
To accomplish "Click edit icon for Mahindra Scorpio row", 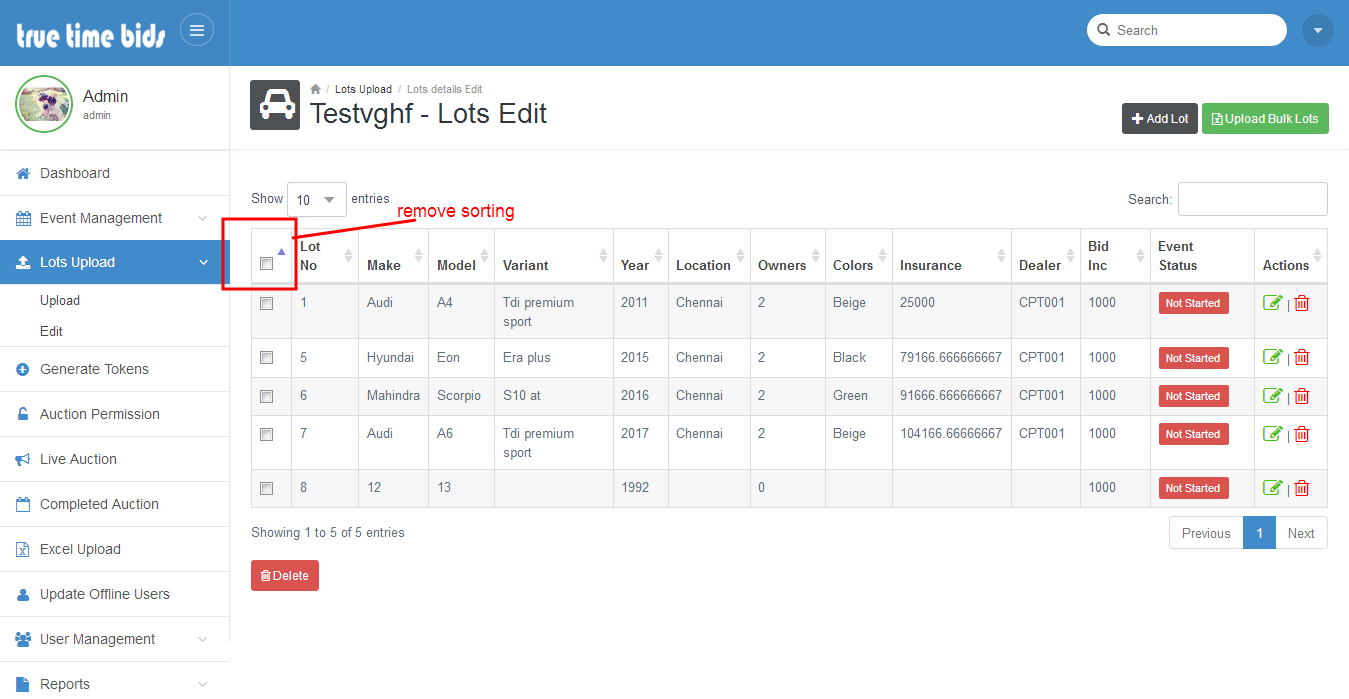I will pos(1272,395).
